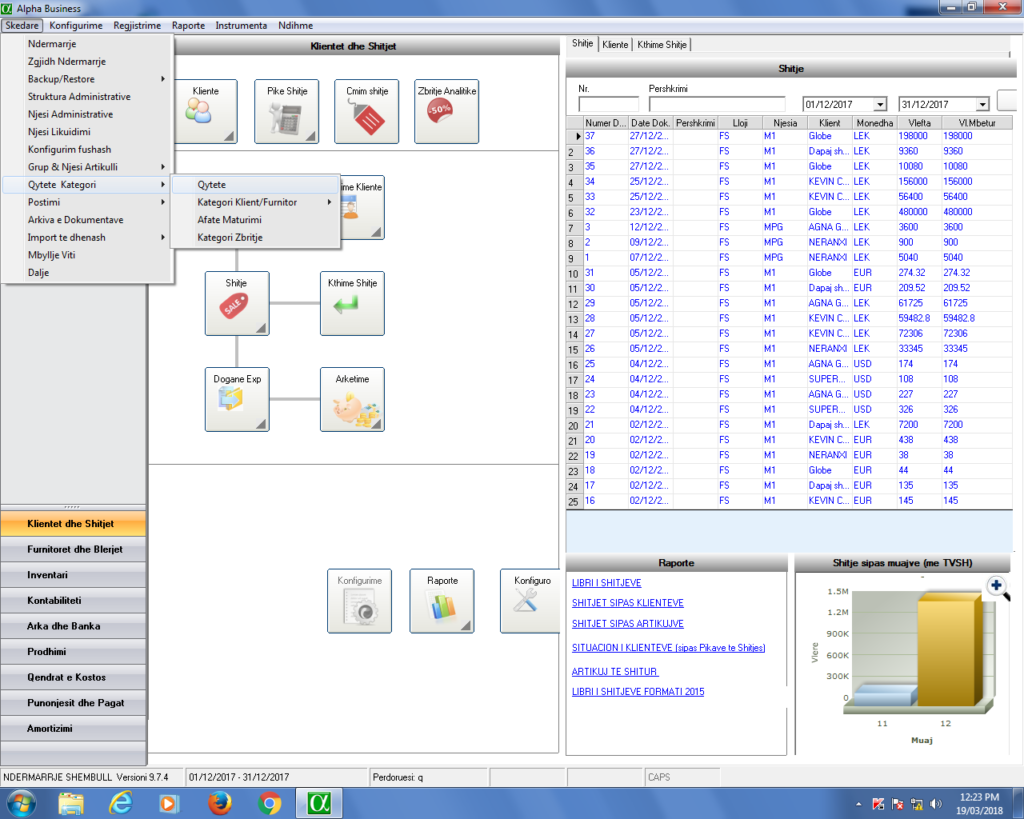Viewport: 1024px width, 819px height.
Task: Click the Pershkrimi filter input field
Action: 716,104
